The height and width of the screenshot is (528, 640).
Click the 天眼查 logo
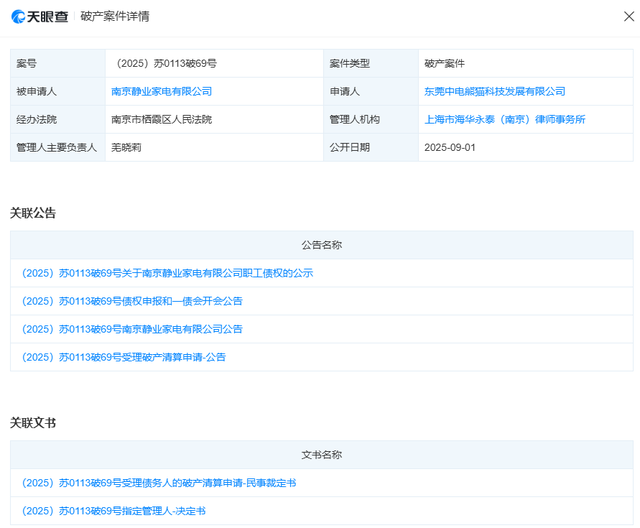pyautogui.click(x=40, y=16)
